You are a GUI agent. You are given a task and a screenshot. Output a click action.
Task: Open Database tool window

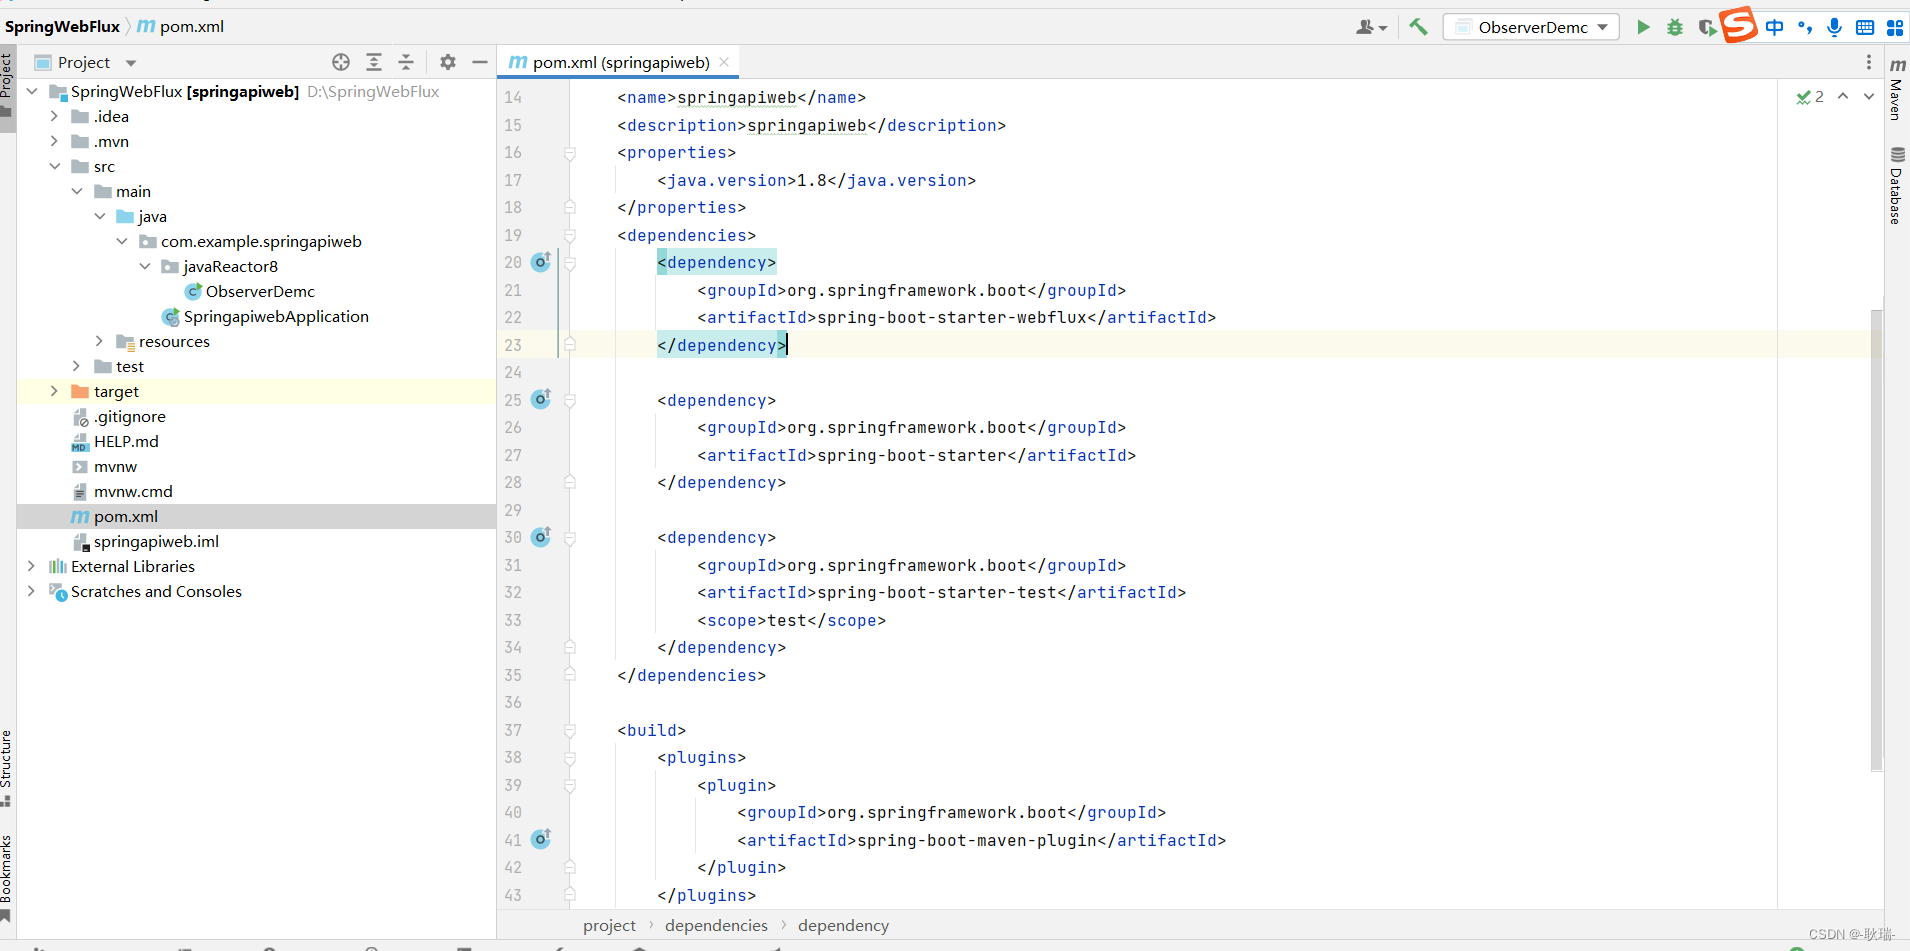click(x=1897, y=186)
